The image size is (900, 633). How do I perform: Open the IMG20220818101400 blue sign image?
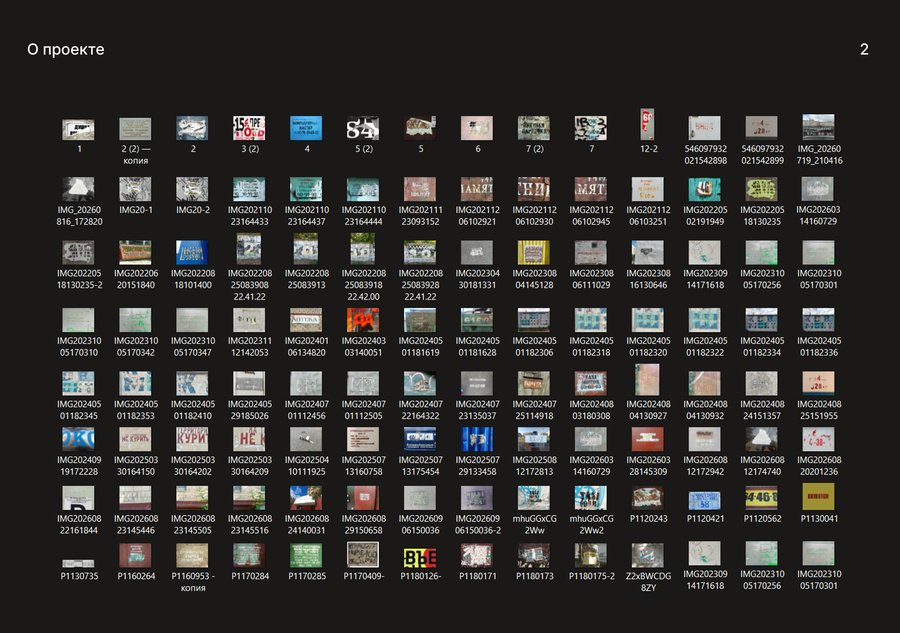pos(192,252)
